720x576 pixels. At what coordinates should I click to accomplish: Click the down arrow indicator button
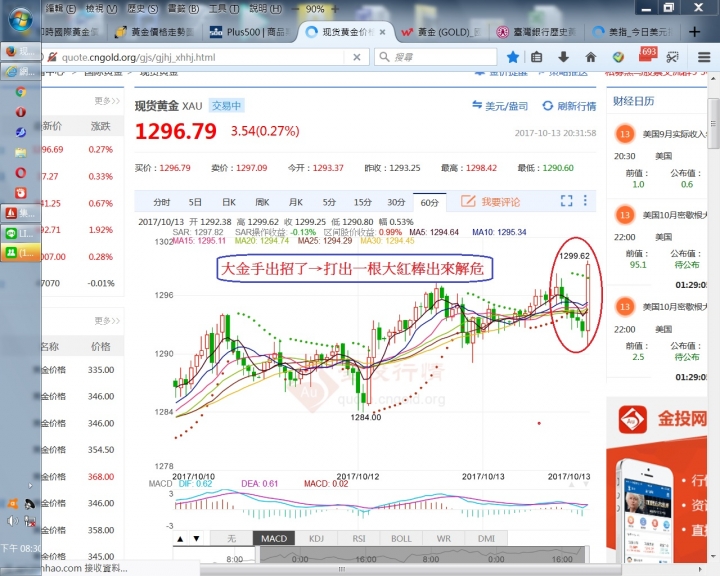pyautogui.click(x=197, y=539)
